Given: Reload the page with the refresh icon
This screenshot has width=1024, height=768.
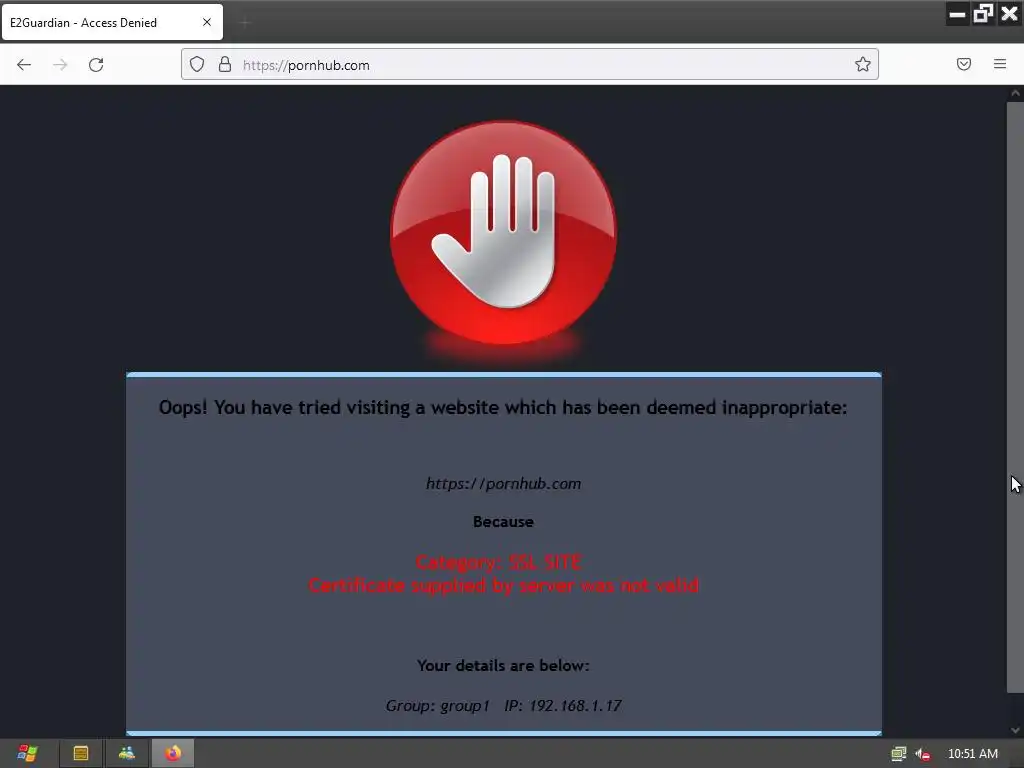Looking at the screenshot, I should (x=96, y=65).
